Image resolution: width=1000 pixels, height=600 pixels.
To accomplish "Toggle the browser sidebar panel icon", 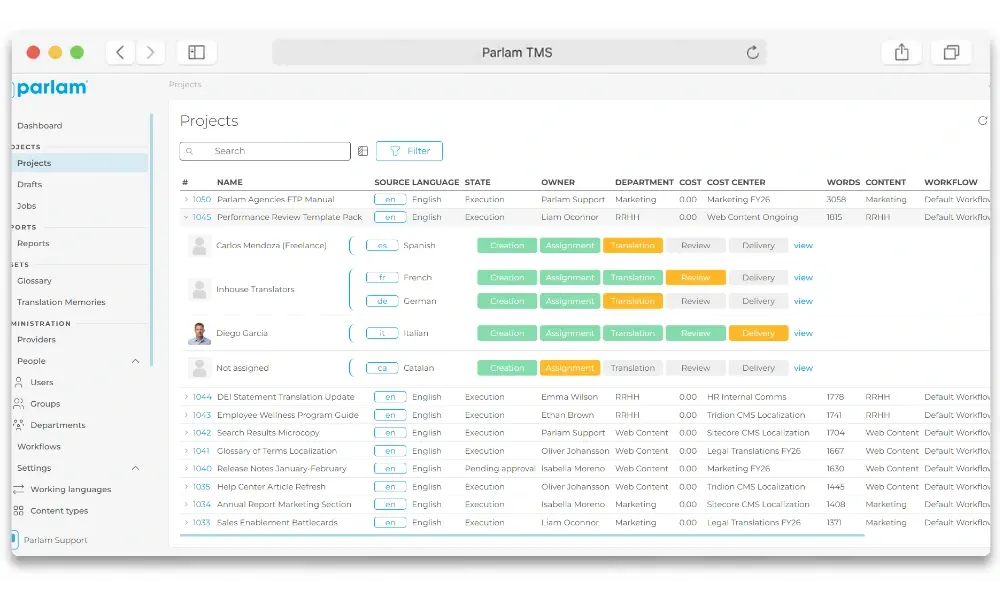I will [x=196, y=52].
